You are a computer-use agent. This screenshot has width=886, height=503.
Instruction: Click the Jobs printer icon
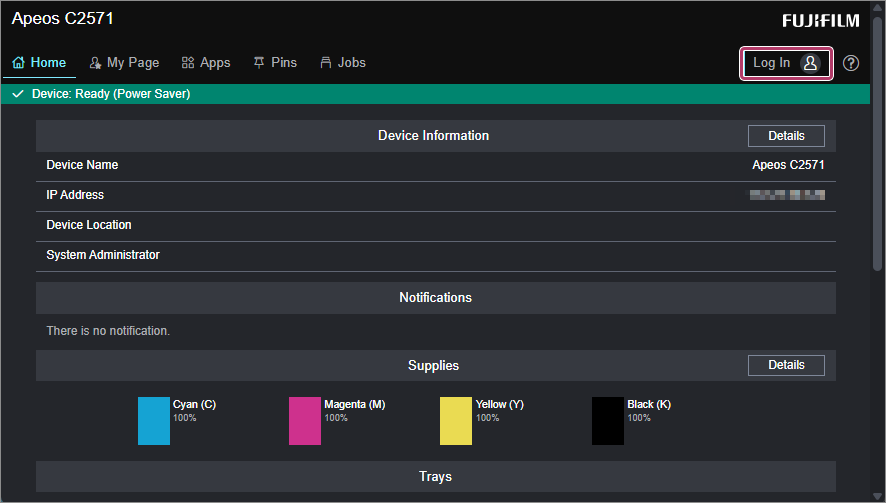[x=326, y=63]
